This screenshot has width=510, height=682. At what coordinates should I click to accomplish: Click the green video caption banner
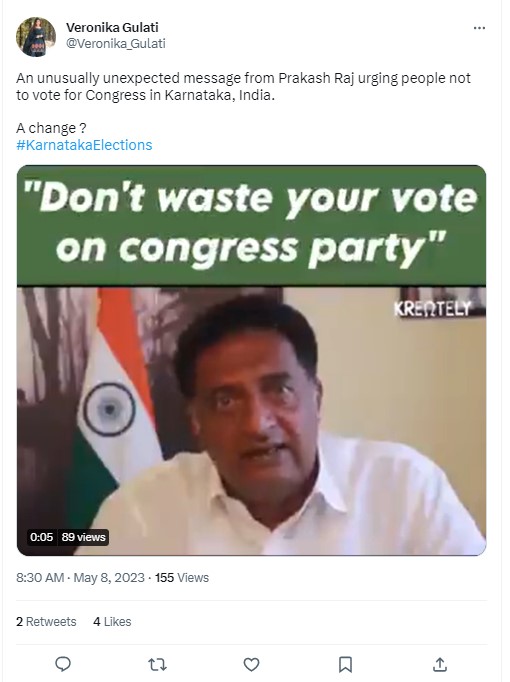pyautogui.click(x=251, y=225)
